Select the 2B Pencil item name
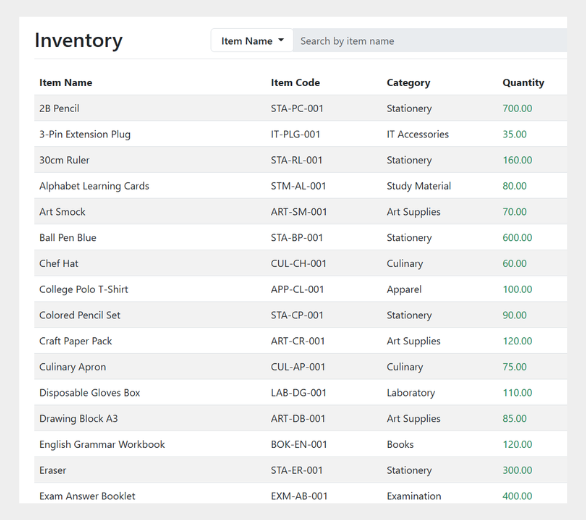The height and width of the screenshot is (520, 586). point(59,108)
